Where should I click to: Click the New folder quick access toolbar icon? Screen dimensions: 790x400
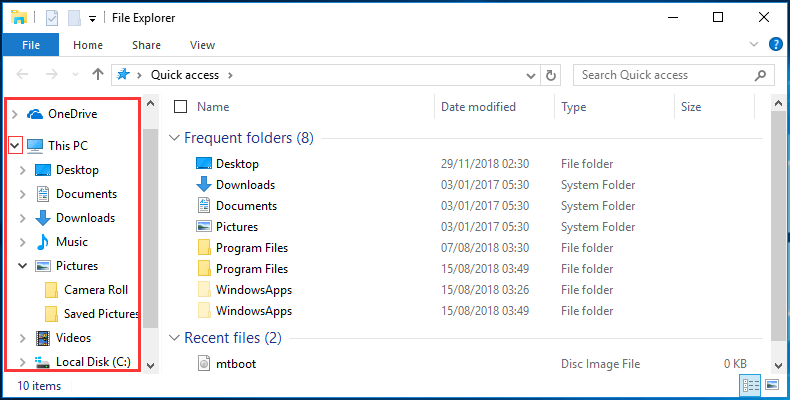[x=75, y=18]
